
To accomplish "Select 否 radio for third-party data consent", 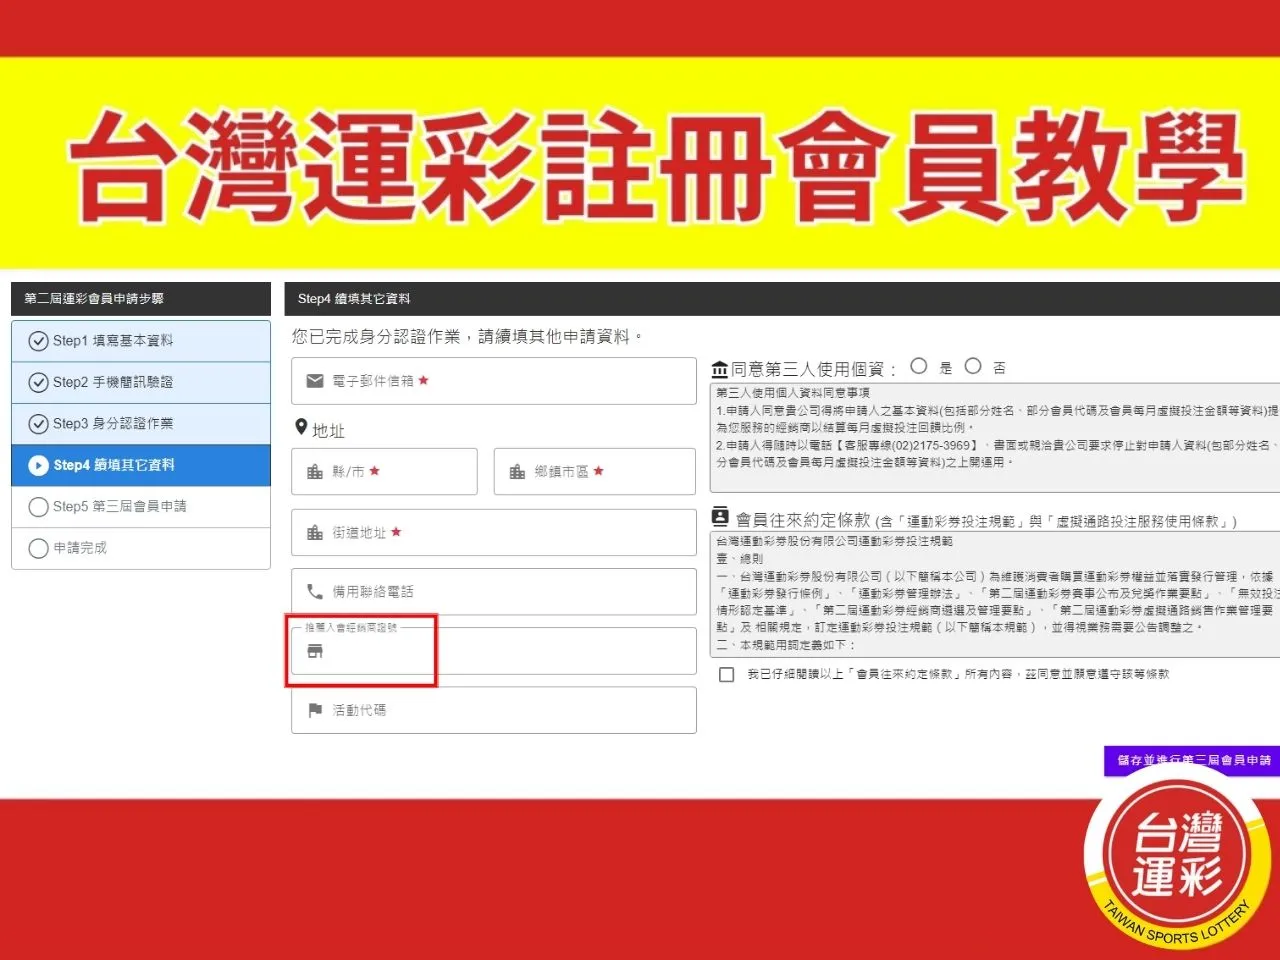I will (973, 366).
